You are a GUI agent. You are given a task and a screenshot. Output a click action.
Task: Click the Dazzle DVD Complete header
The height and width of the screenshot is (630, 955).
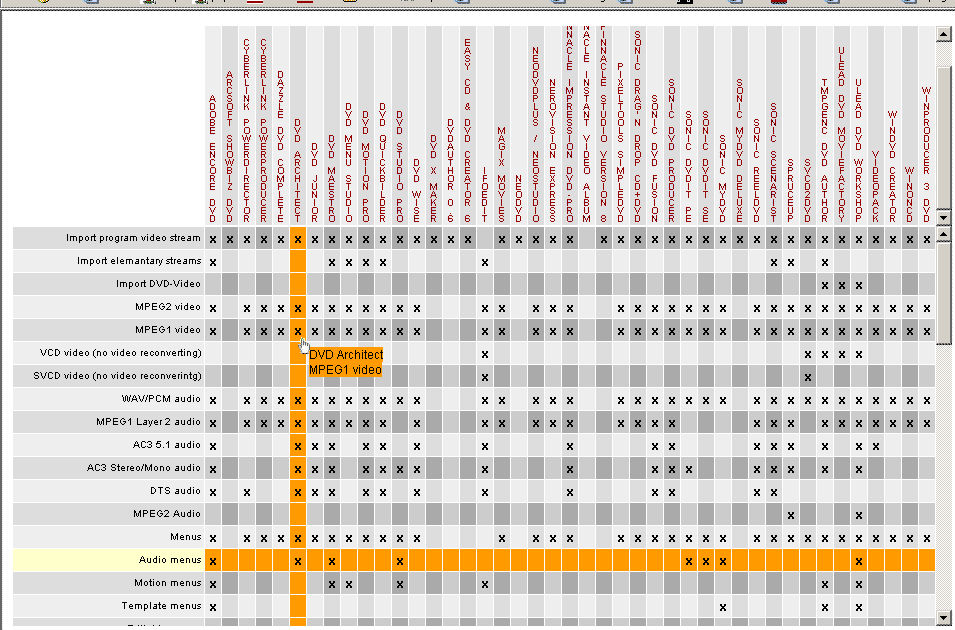(281, 147)
